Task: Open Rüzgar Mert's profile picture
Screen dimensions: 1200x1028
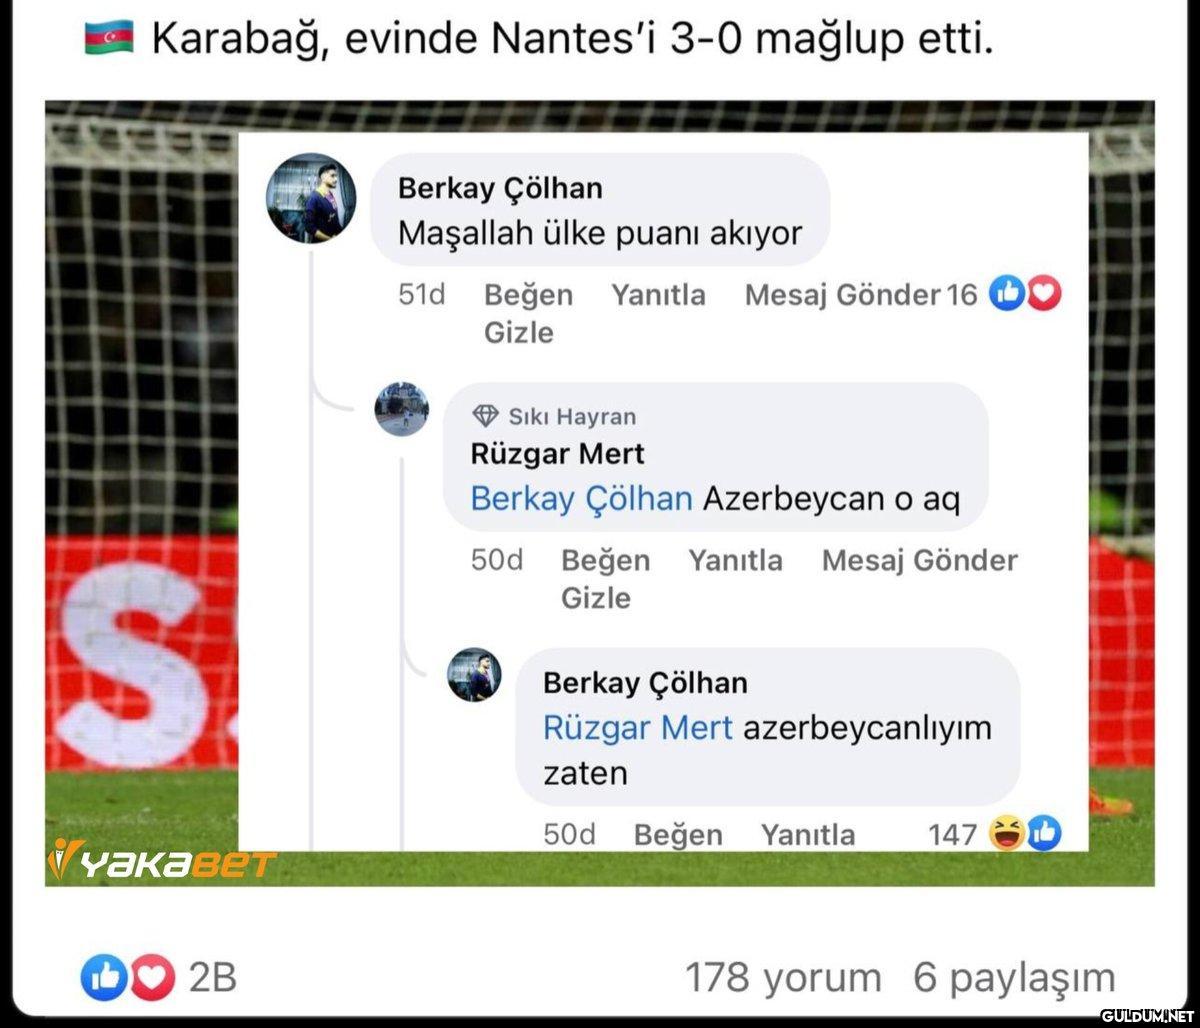Action: (402, 410)
